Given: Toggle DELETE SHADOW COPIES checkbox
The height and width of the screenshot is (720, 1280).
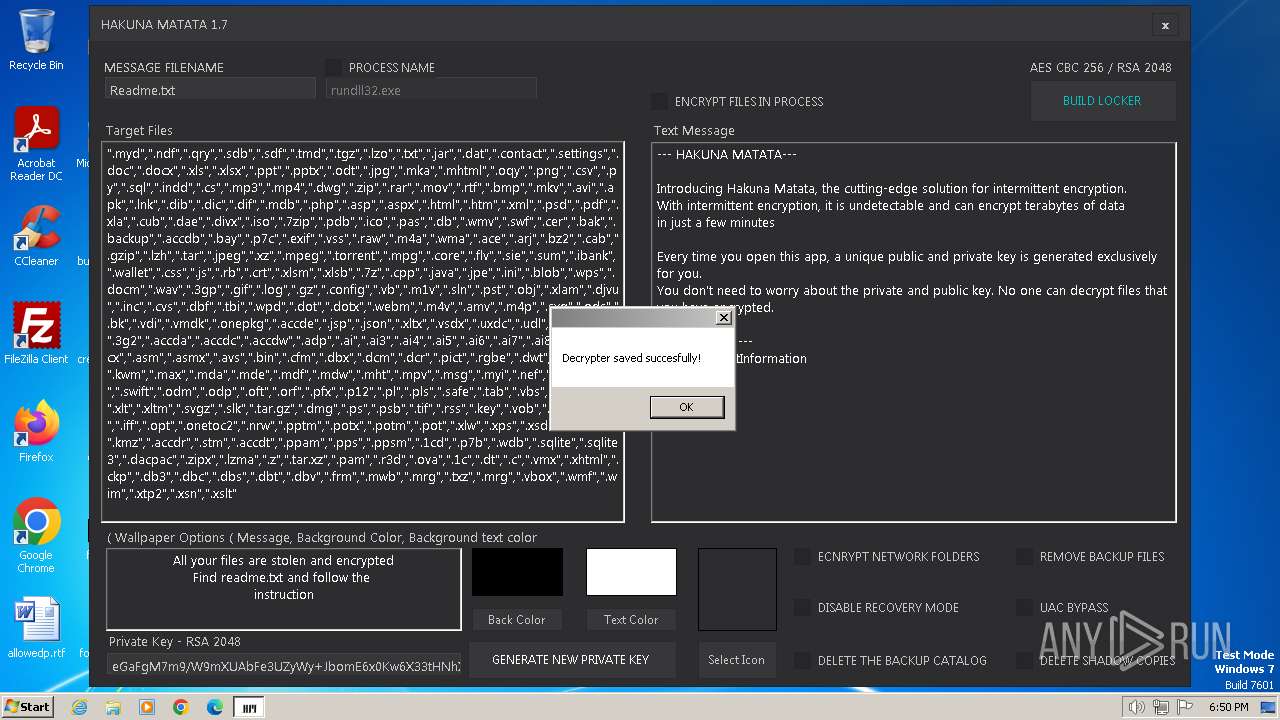Looking at the screenshot, I should [1024, 660].
